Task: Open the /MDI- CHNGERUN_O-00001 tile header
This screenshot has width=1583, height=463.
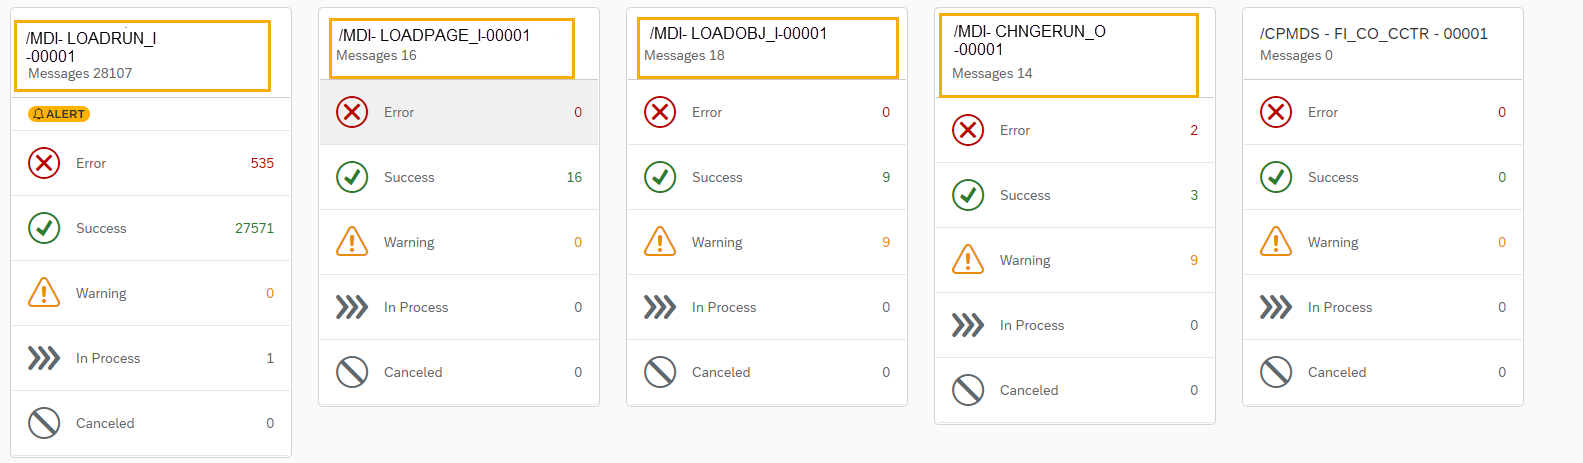Action: pyautogui.click(x=1069, y=55)
